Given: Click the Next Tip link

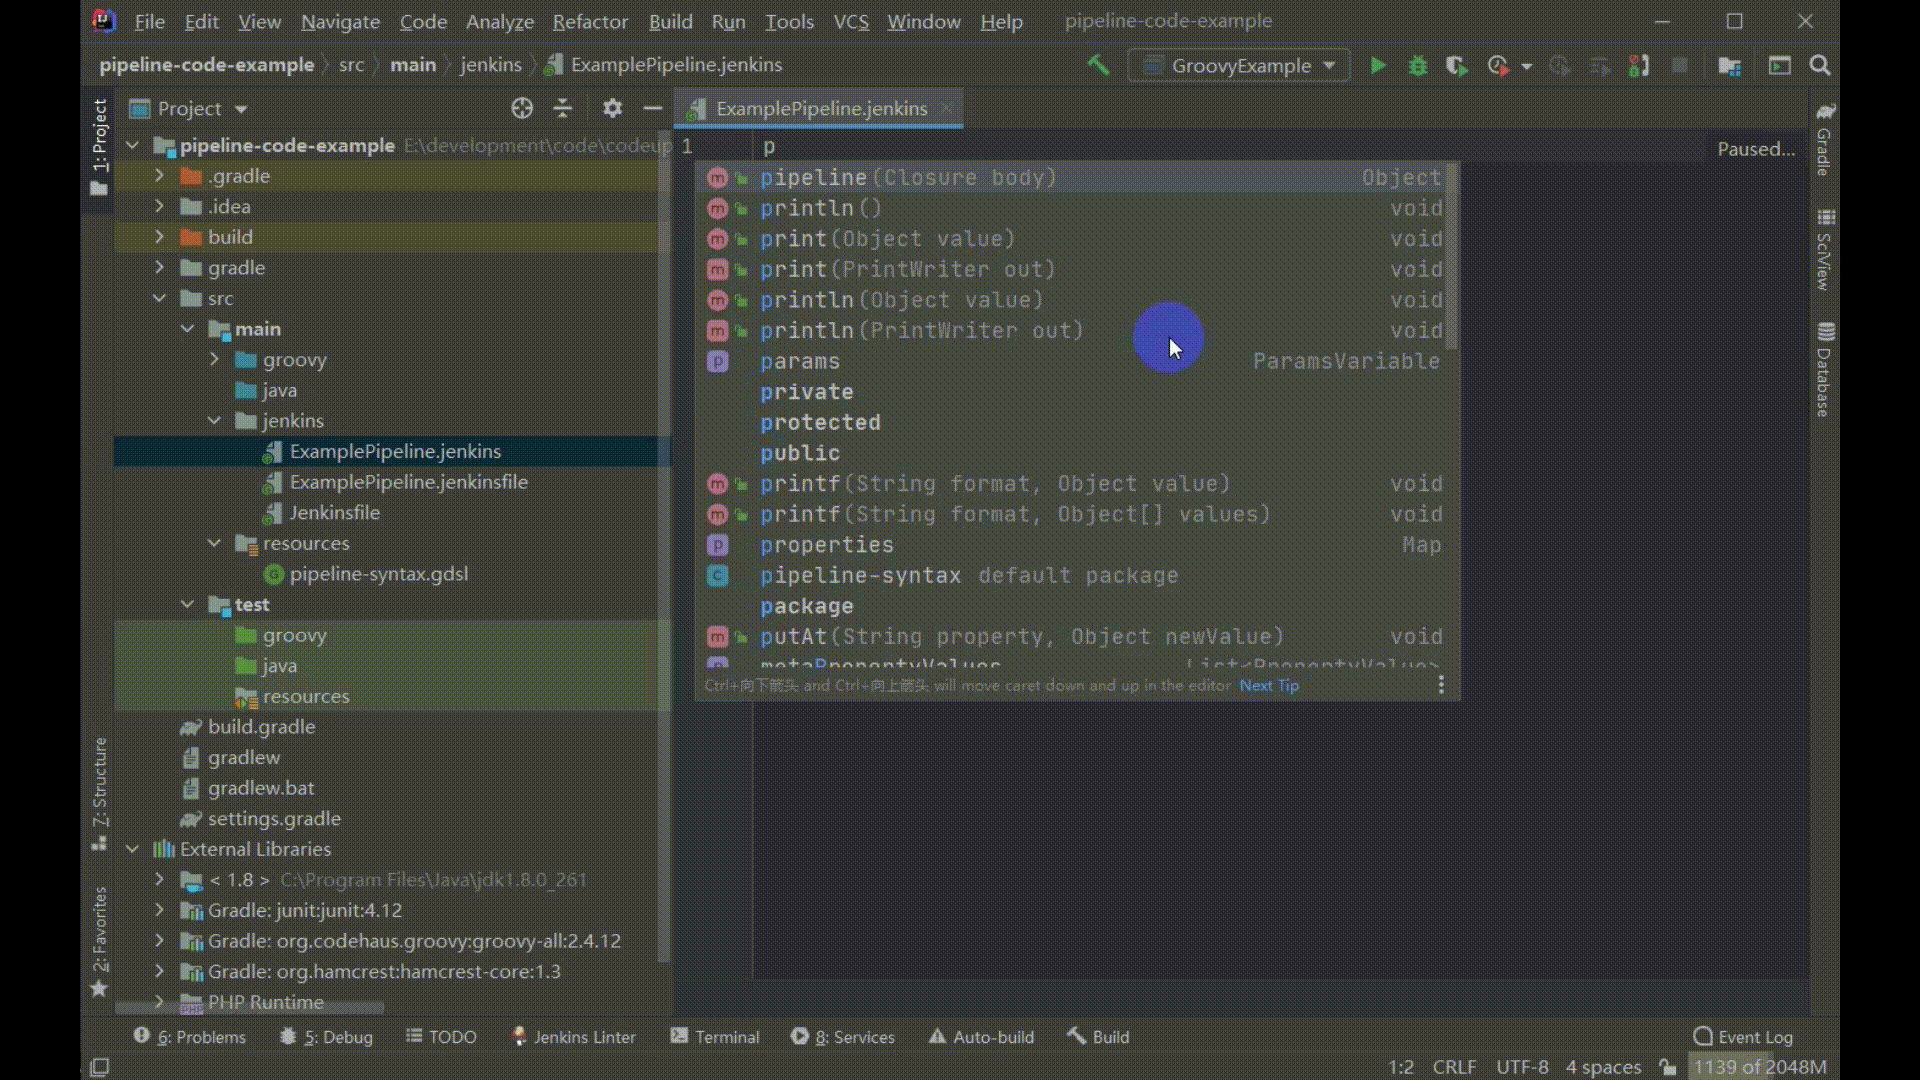Looking at the screenshot, I should pyautogui.click(x=1269, y=686).
